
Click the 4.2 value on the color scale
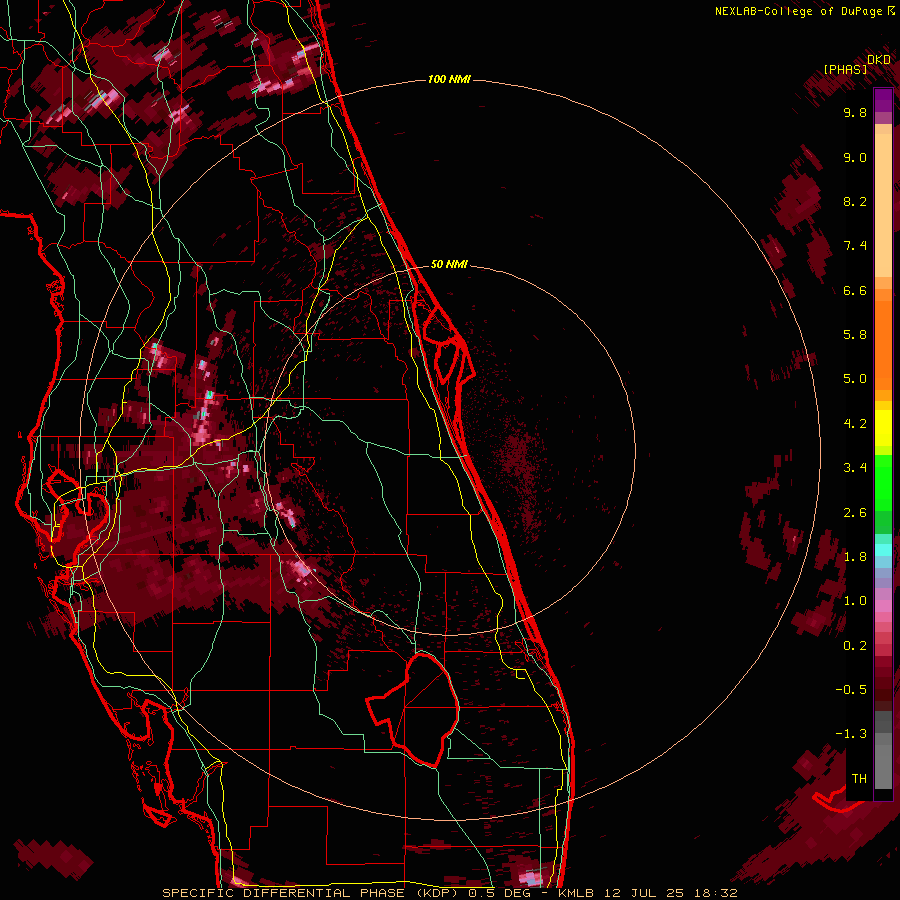point(855,424)
